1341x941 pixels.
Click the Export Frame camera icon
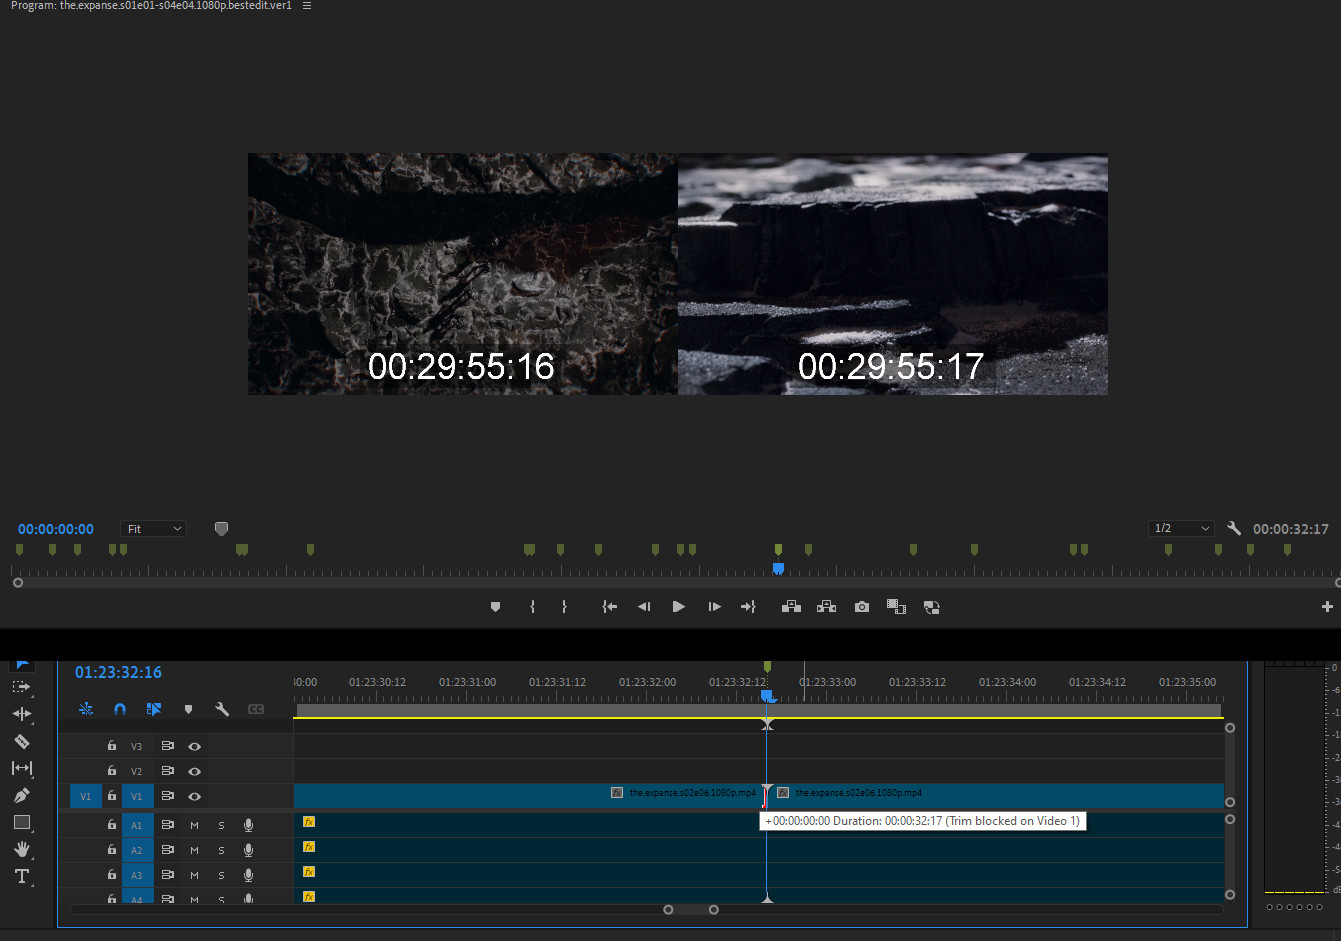click(861, 607)
